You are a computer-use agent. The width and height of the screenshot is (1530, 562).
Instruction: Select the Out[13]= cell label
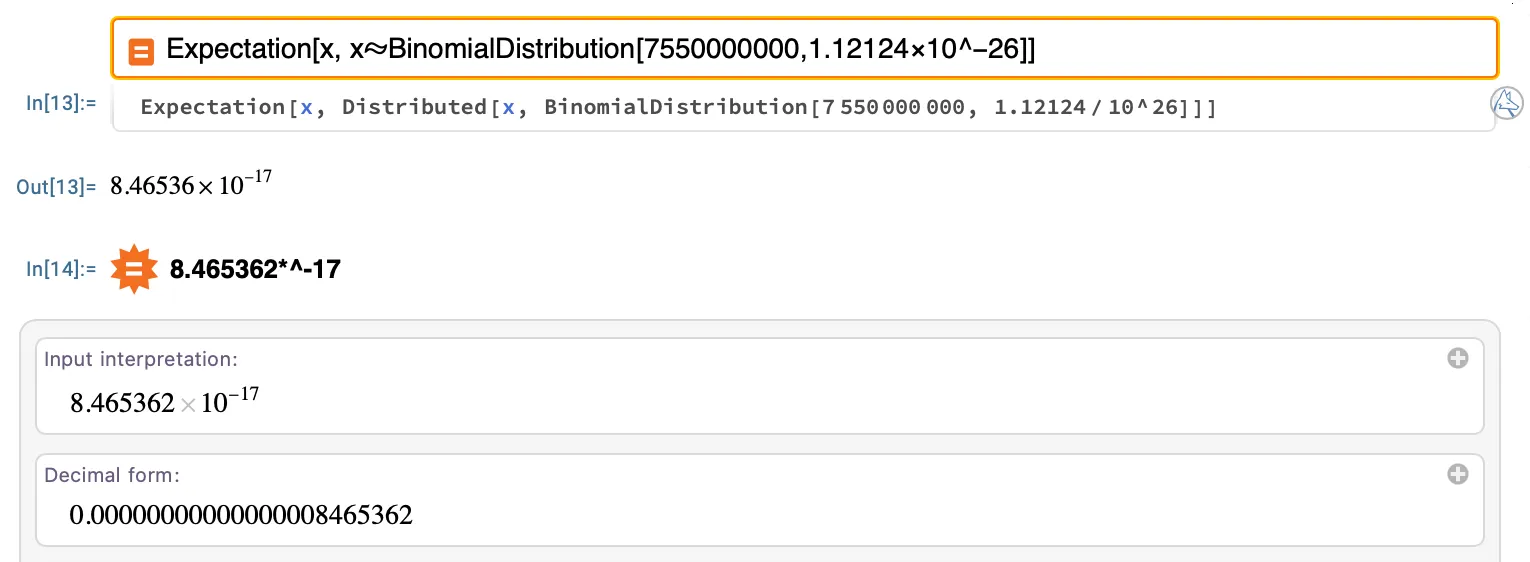pyautogui.click(x=56, y=187)
